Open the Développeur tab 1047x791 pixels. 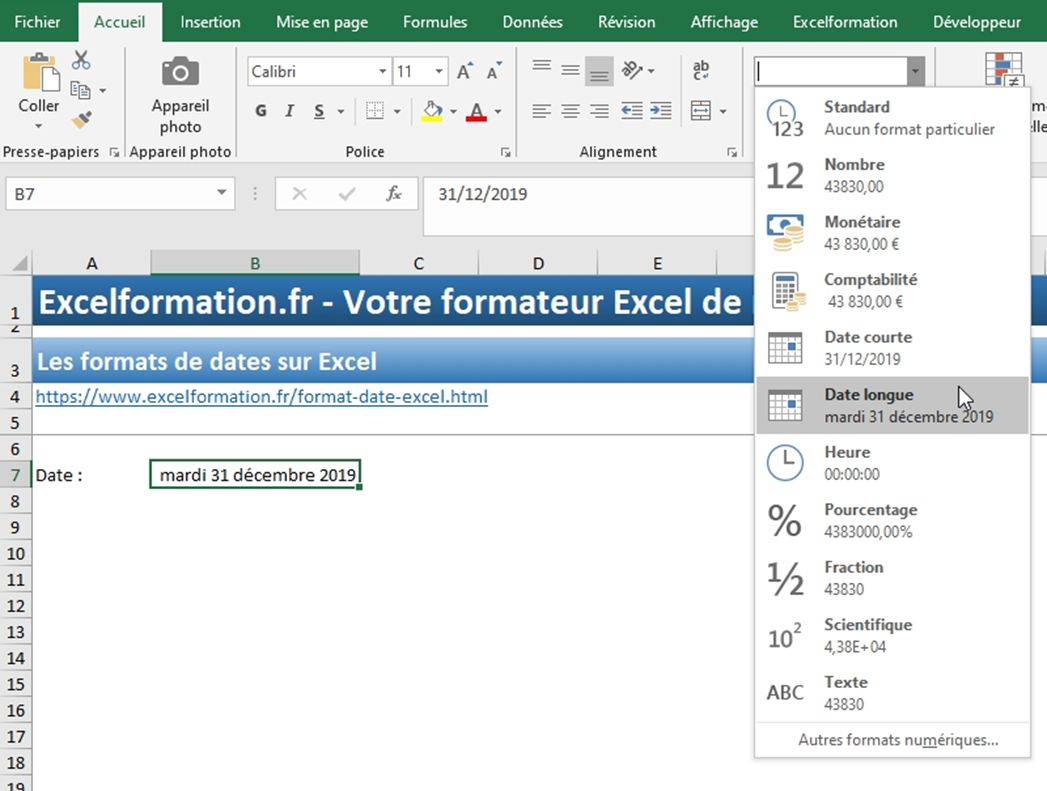977,22
